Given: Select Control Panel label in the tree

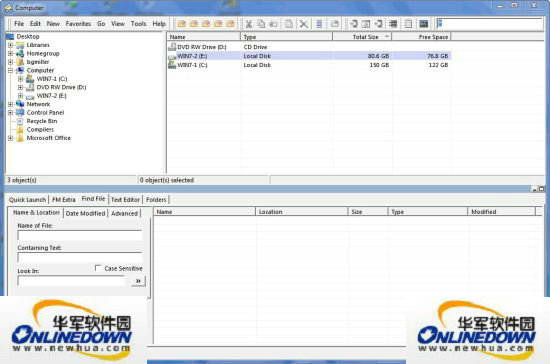Looking at the screenshot, I should pyautogui.click(x=45, y=113).
